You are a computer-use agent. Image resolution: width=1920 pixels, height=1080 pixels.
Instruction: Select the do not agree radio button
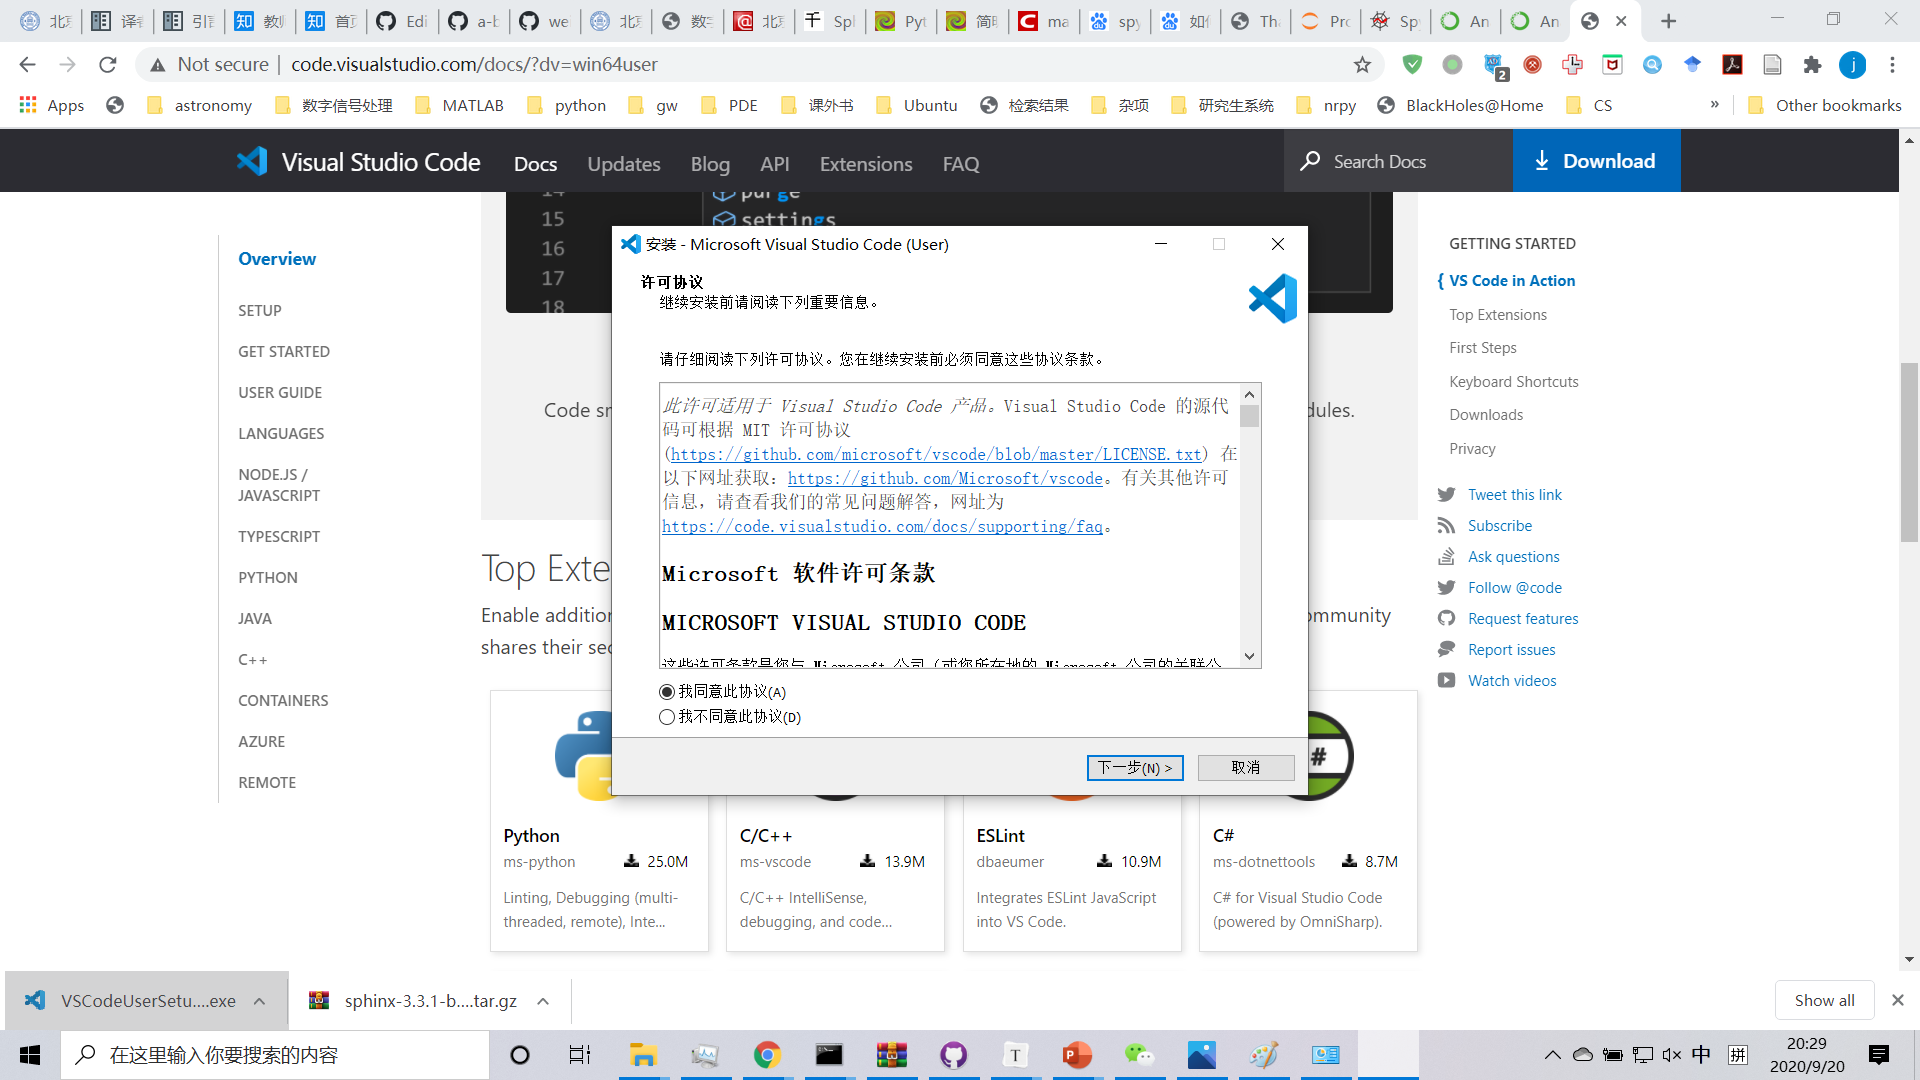pyautogui.click(x=667, y=717)
